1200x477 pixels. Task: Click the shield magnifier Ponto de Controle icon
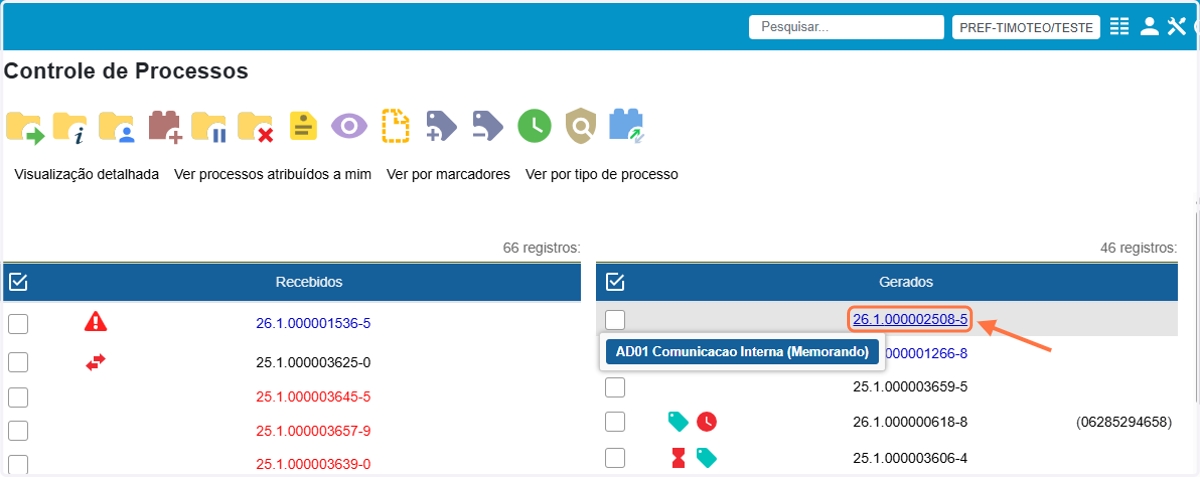(x=580, y=126)
